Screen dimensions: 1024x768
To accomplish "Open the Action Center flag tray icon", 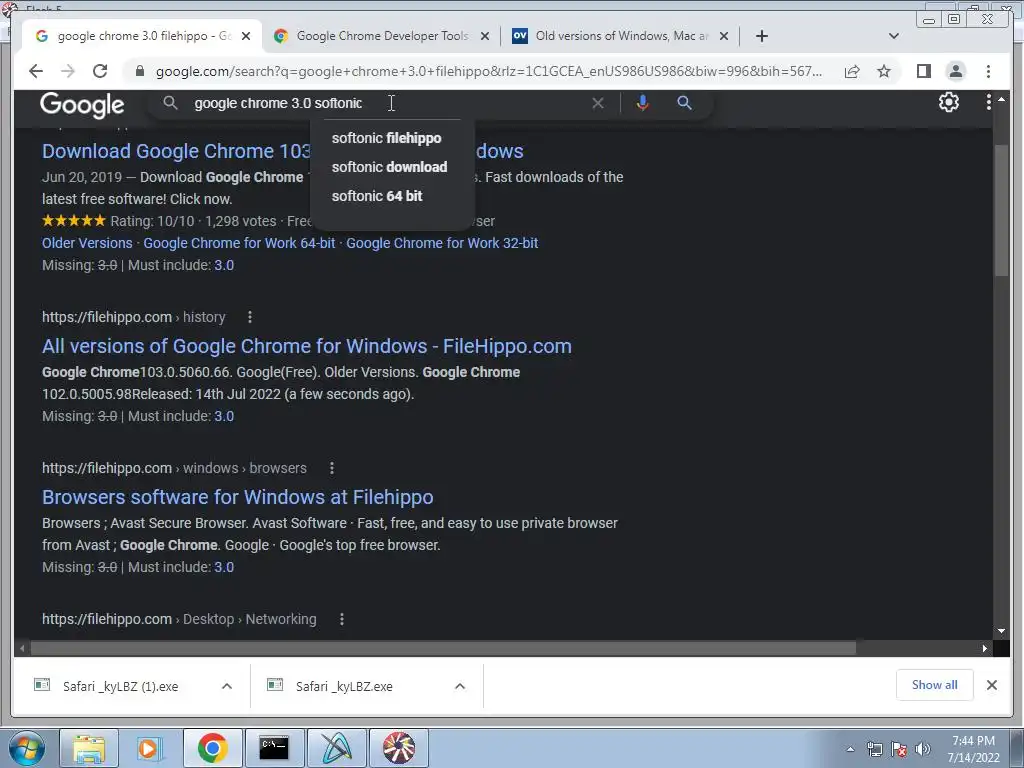I will tap(899, 749).
